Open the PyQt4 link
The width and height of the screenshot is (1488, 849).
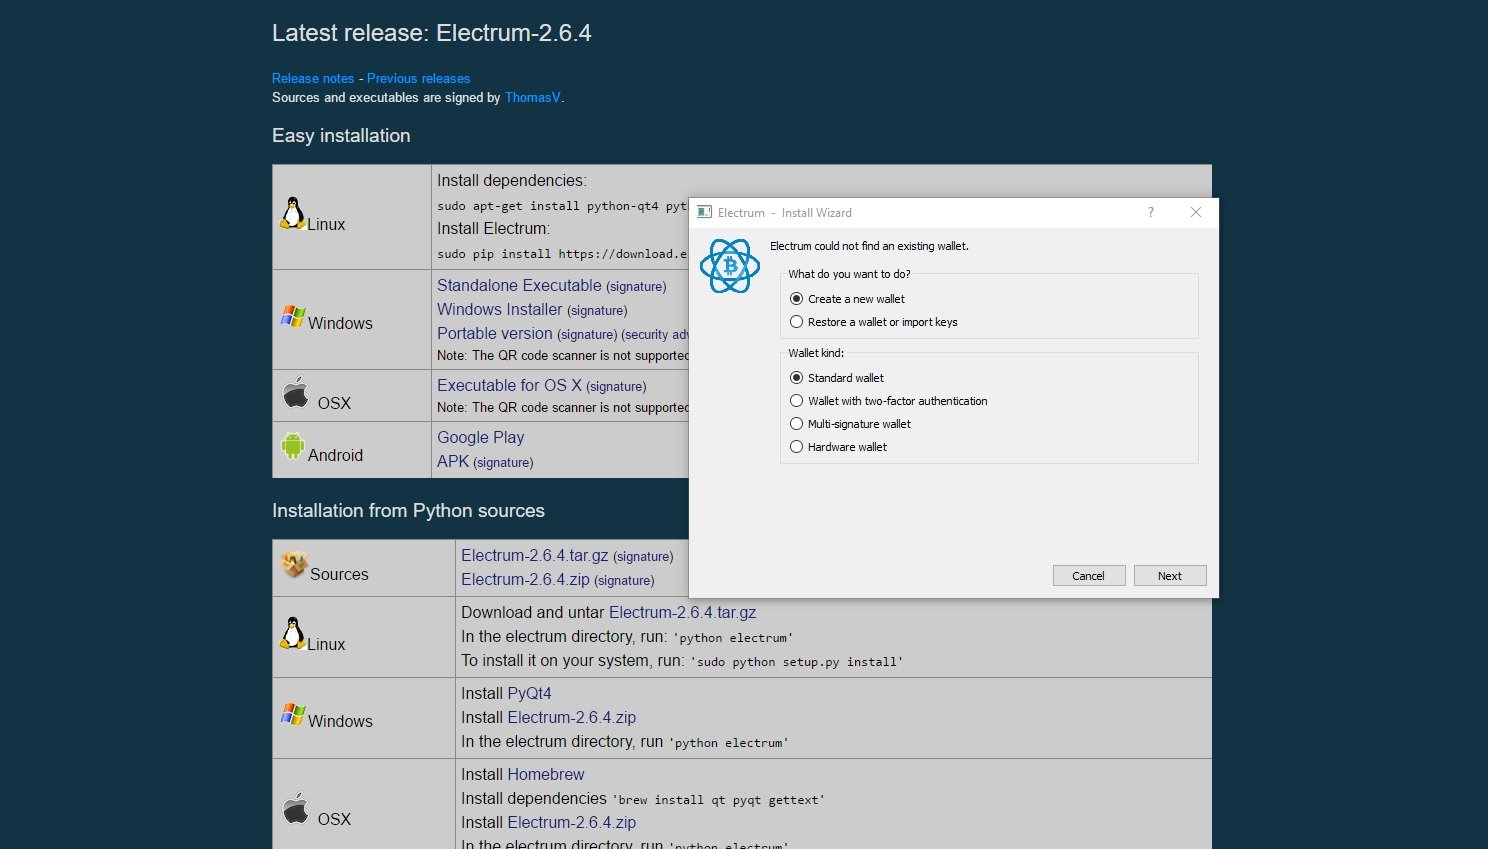[x=529, y=693]
